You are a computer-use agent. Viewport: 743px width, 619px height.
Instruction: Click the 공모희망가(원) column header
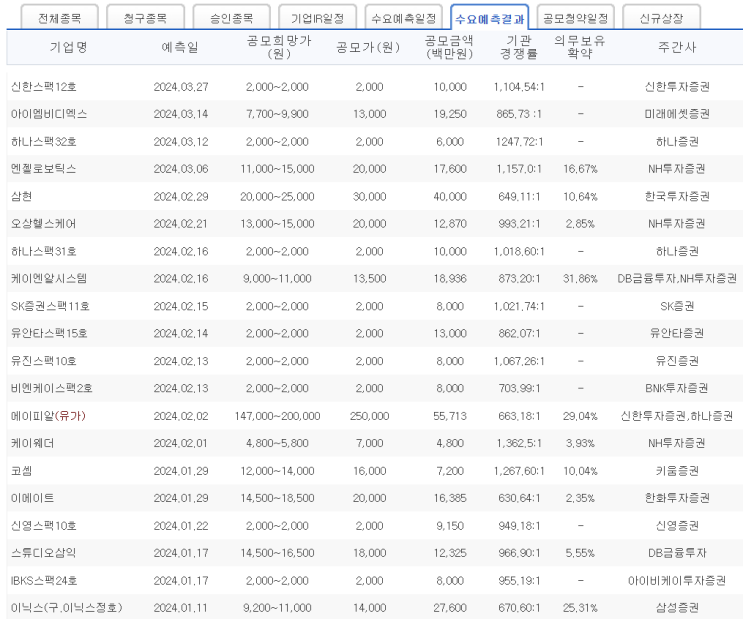tap(279, 47)
